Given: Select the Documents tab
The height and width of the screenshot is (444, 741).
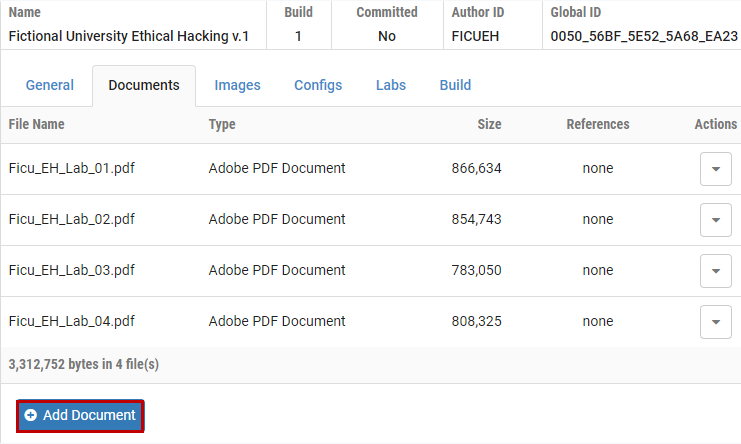Looking at the screenshot, I should point(144,85).
